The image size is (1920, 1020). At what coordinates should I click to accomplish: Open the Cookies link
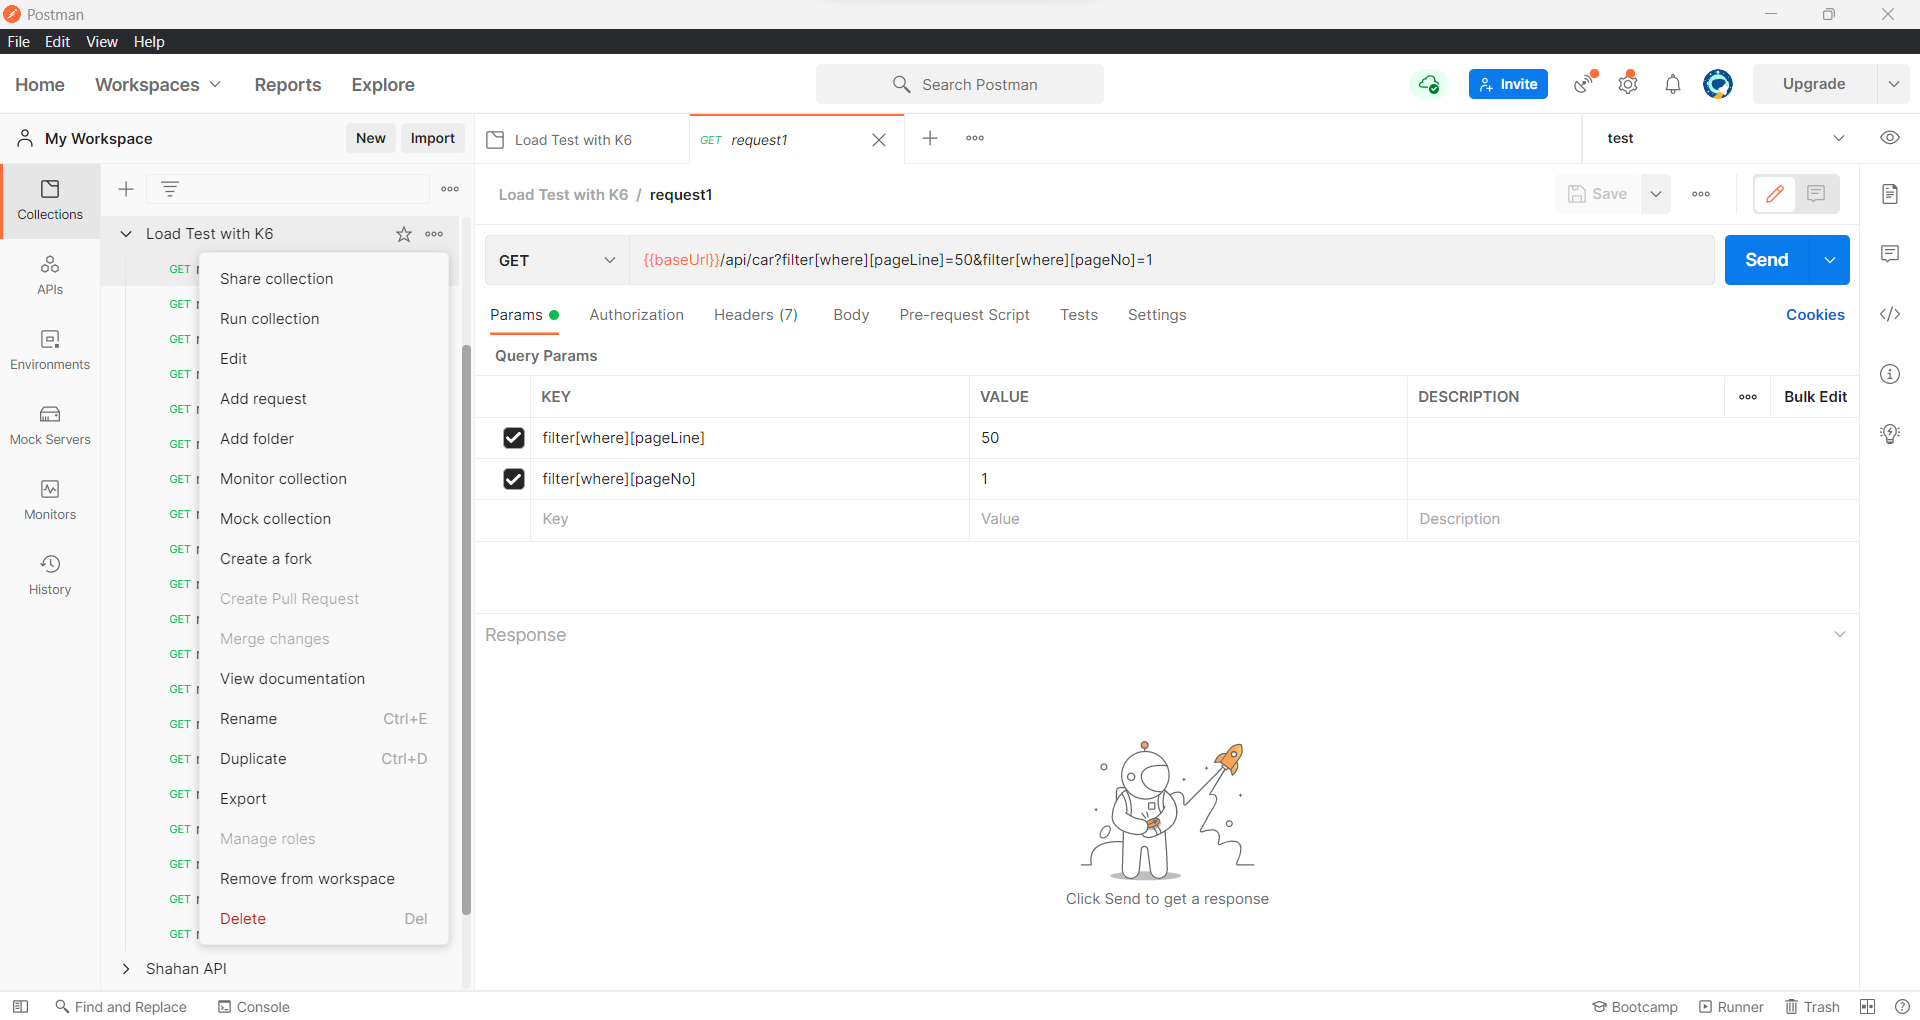[x=1814, y=315]
